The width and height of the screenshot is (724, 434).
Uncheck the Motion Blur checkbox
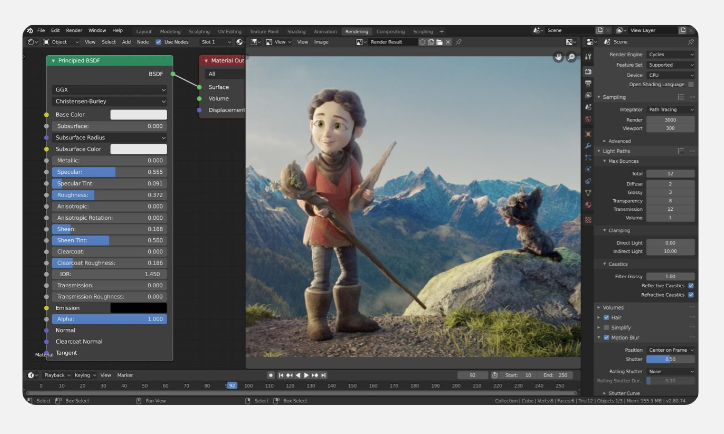[606, 338]
